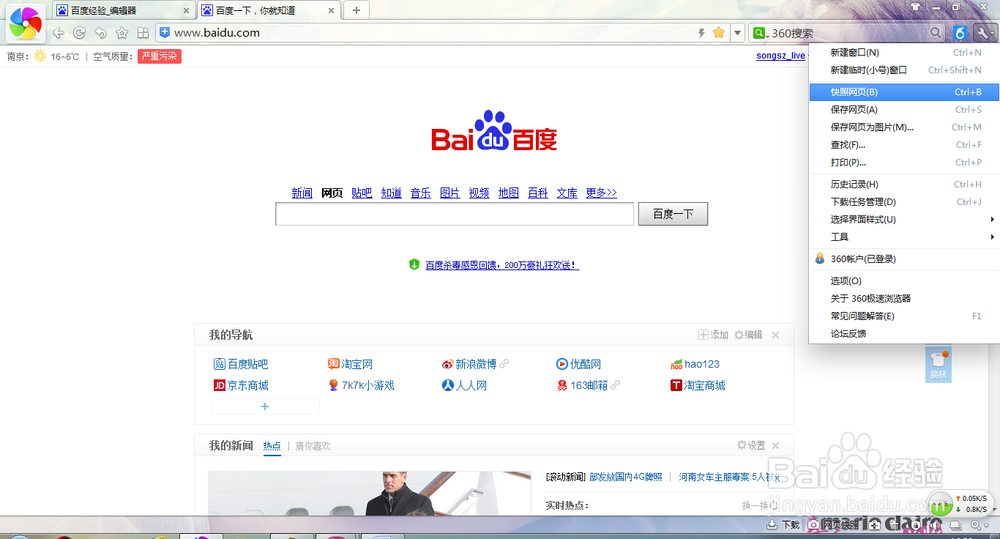Choose 快照网页(B) from menu
This screenshot has width=1000, height=539.
point(904,92)
